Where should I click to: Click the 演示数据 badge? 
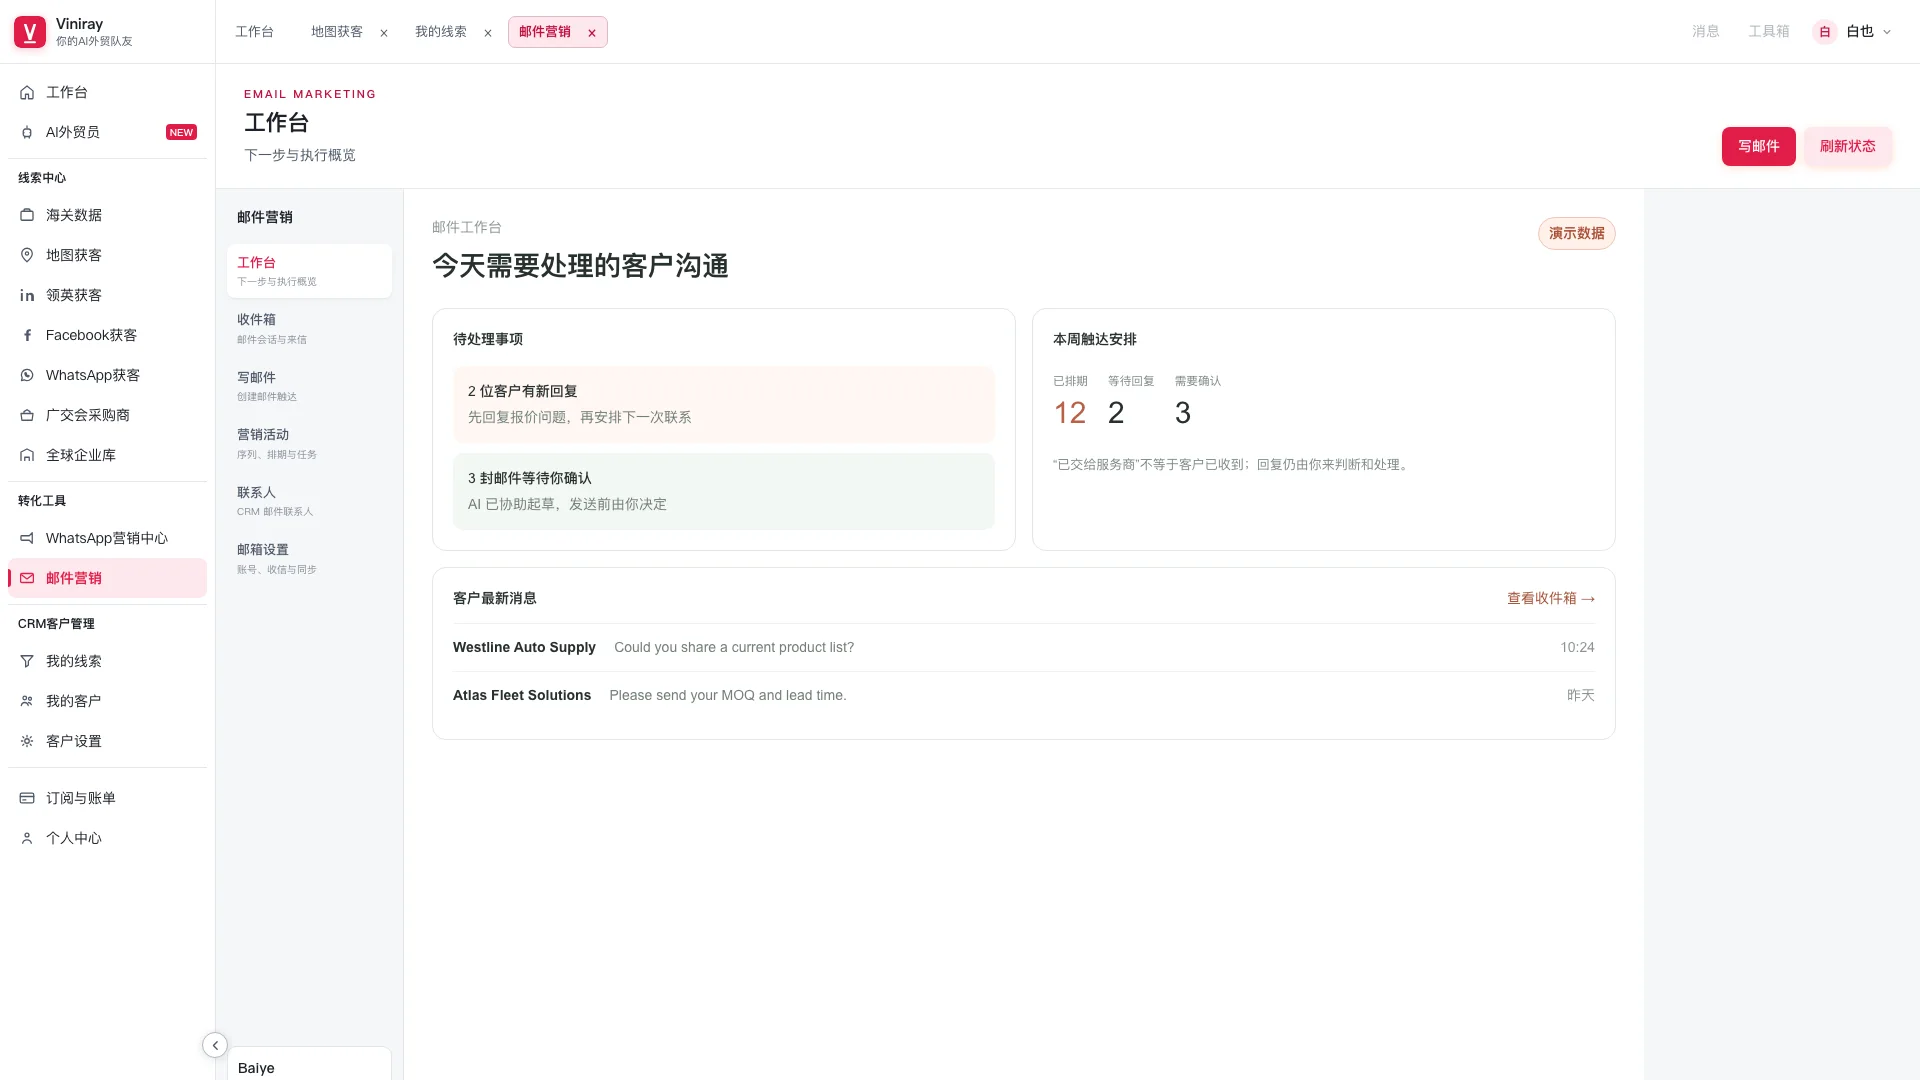tap(1576, 233)
